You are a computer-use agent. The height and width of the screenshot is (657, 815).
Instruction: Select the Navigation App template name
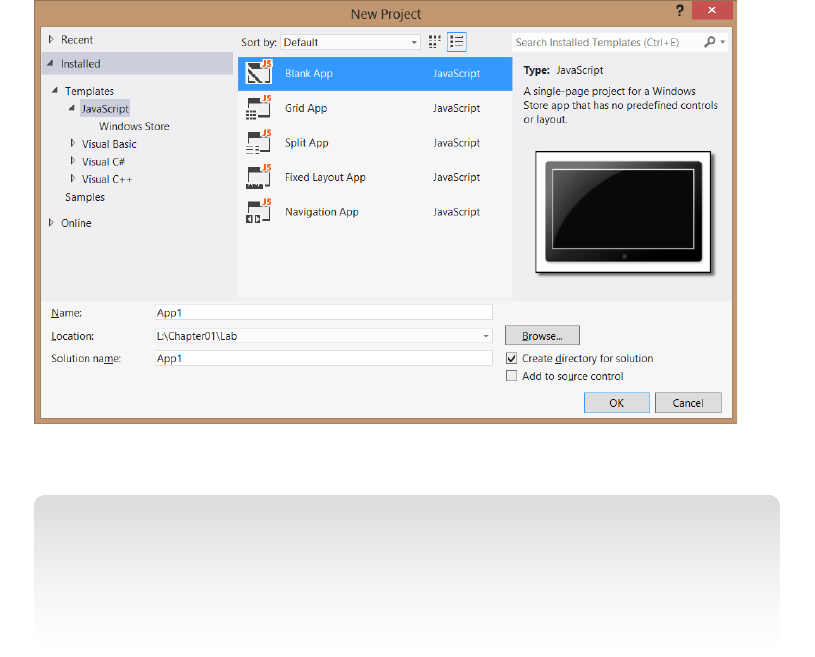322,212
